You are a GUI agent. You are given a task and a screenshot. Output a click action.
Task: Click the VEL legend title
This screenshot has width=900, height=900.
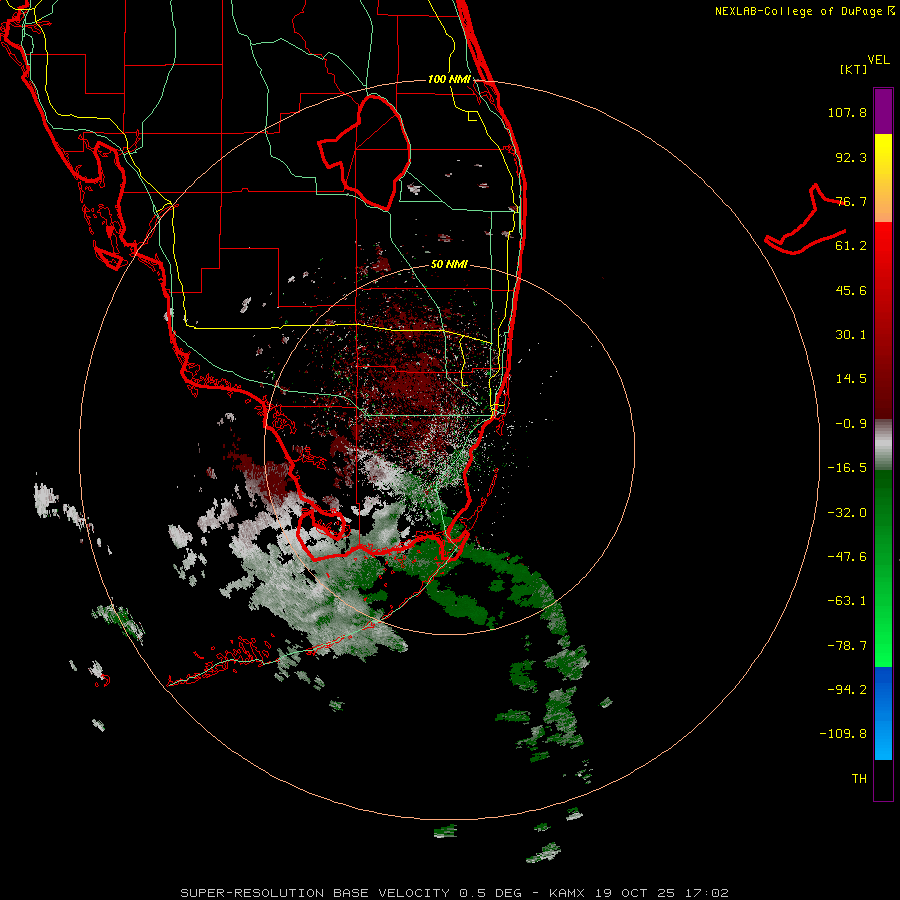coord(878,59)
